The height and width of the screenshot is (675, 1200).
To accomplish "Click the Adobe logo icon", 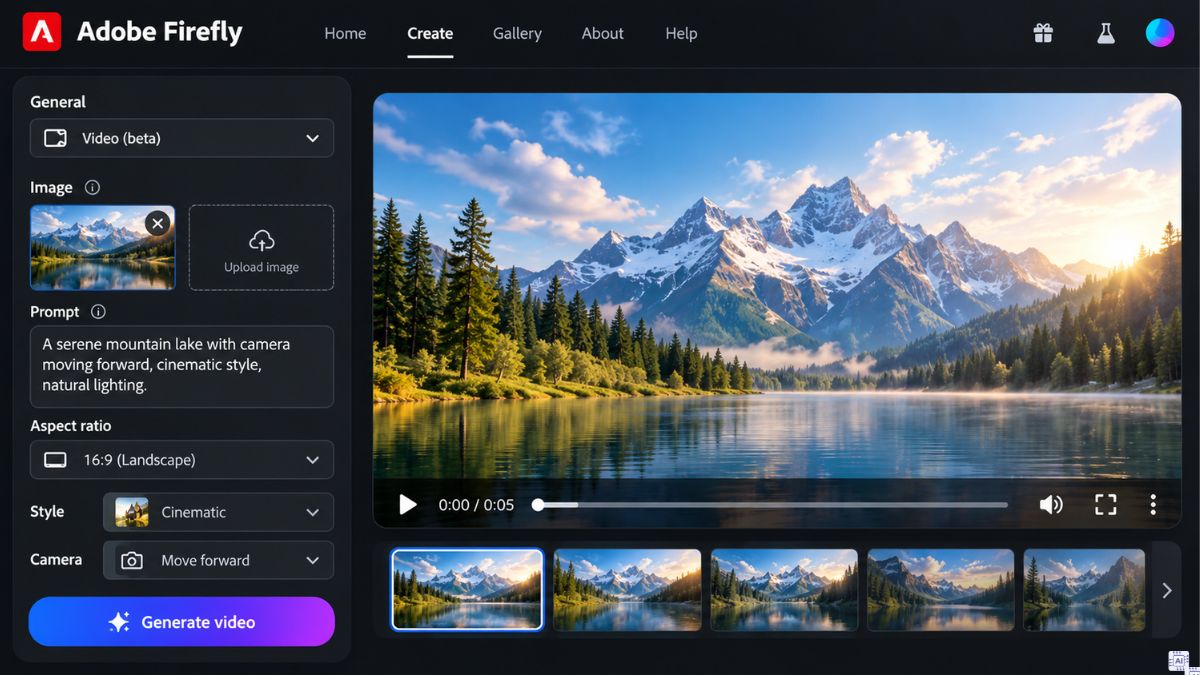I will point(42,32).
